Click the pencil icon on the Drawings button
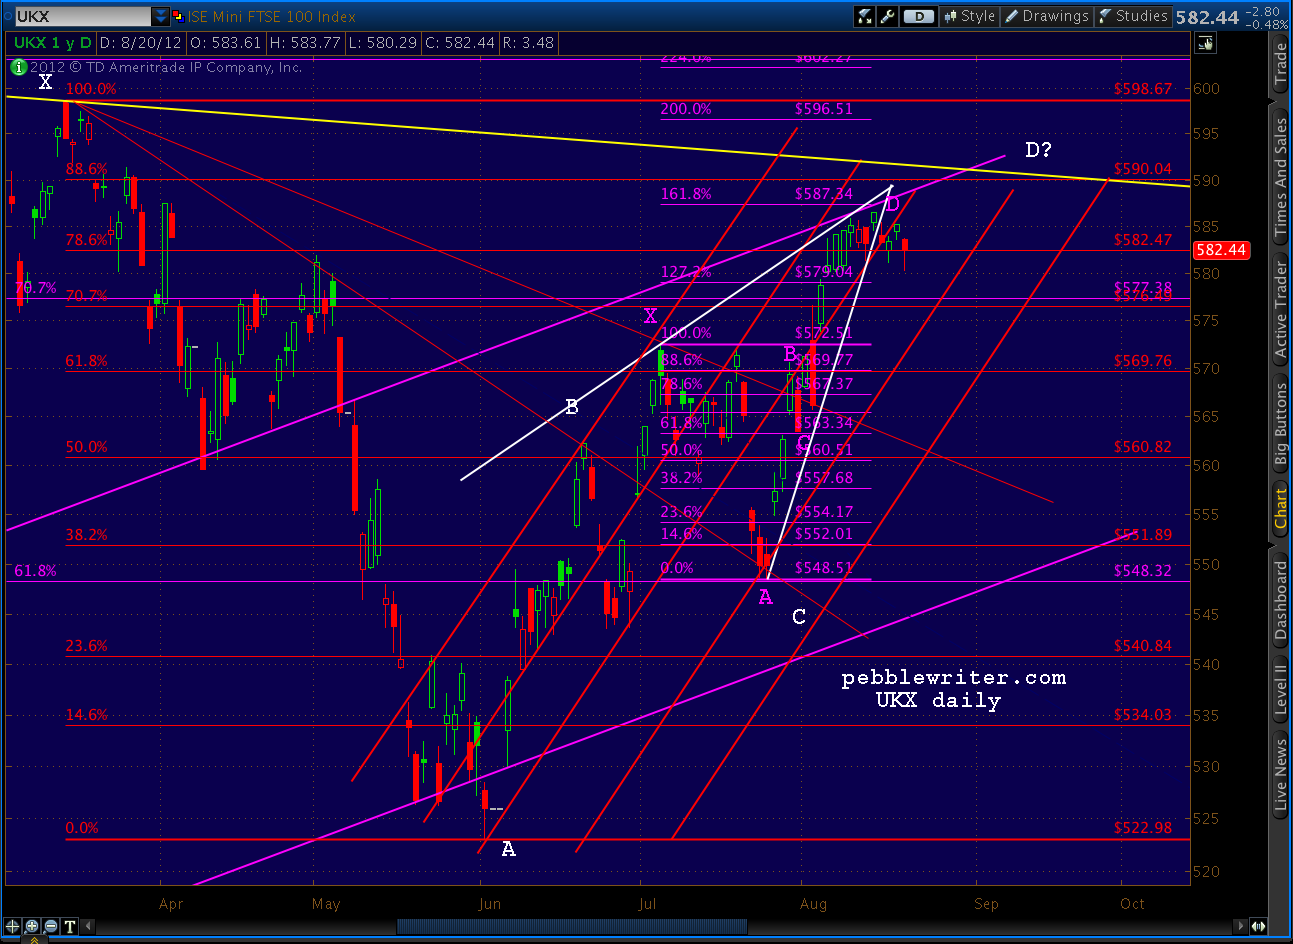Screen dimensions: 1293x944 click(x=1012, y=16)
